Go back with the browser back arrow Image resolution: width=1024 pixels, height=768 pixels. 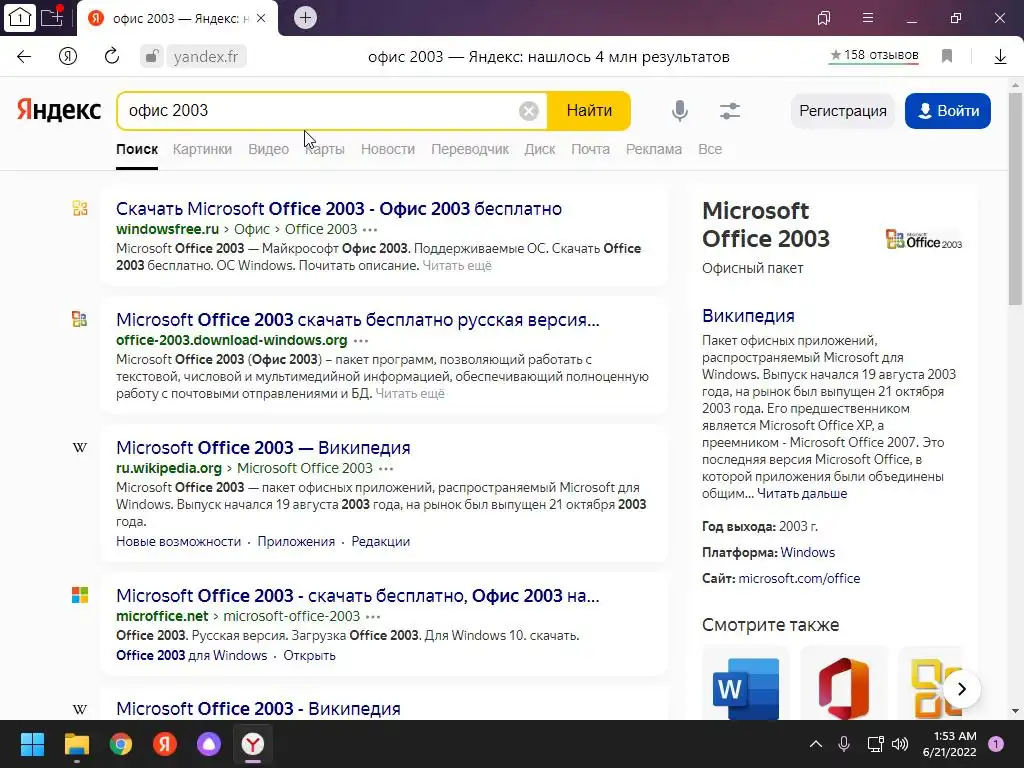(x=24, y=56)
